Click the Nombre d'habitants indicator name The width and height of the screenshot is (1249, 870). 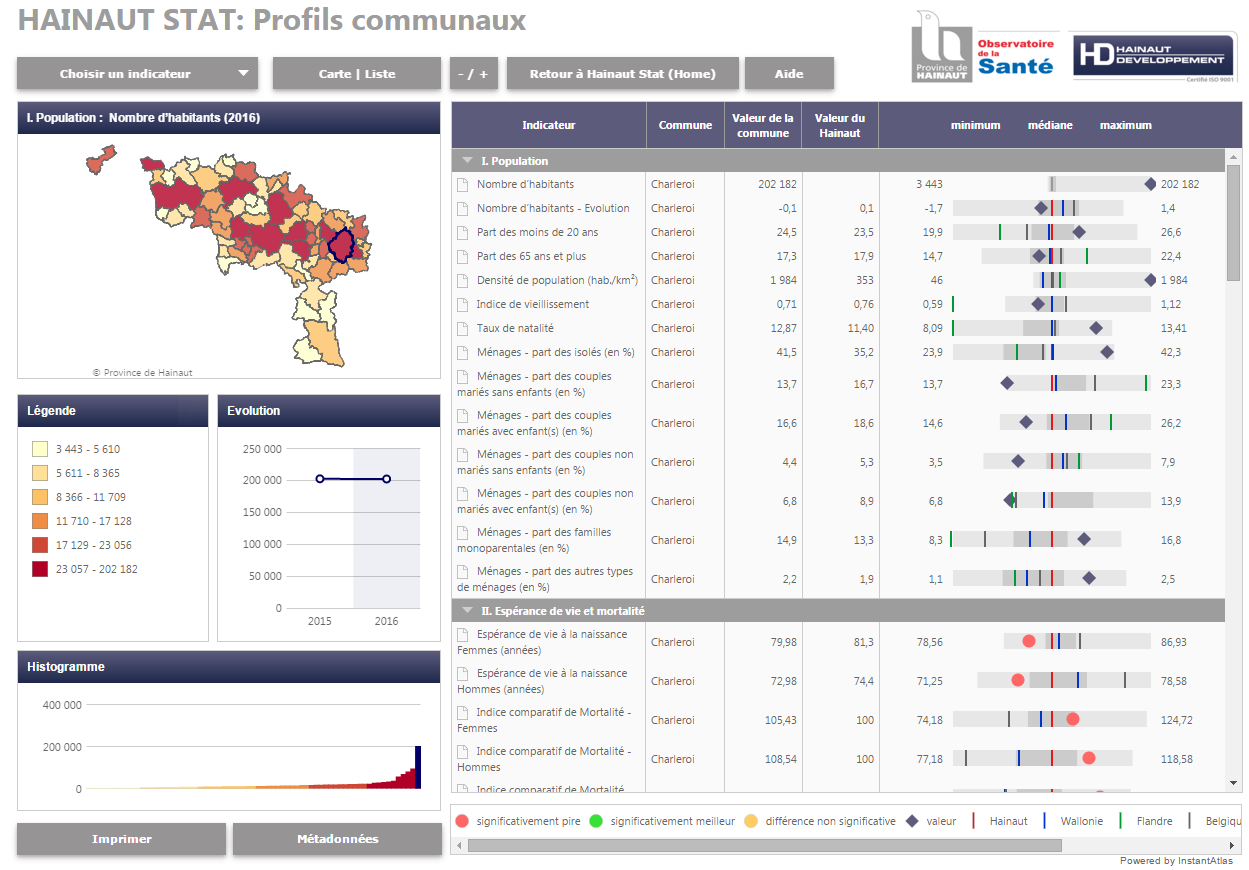tap(525, 184)
